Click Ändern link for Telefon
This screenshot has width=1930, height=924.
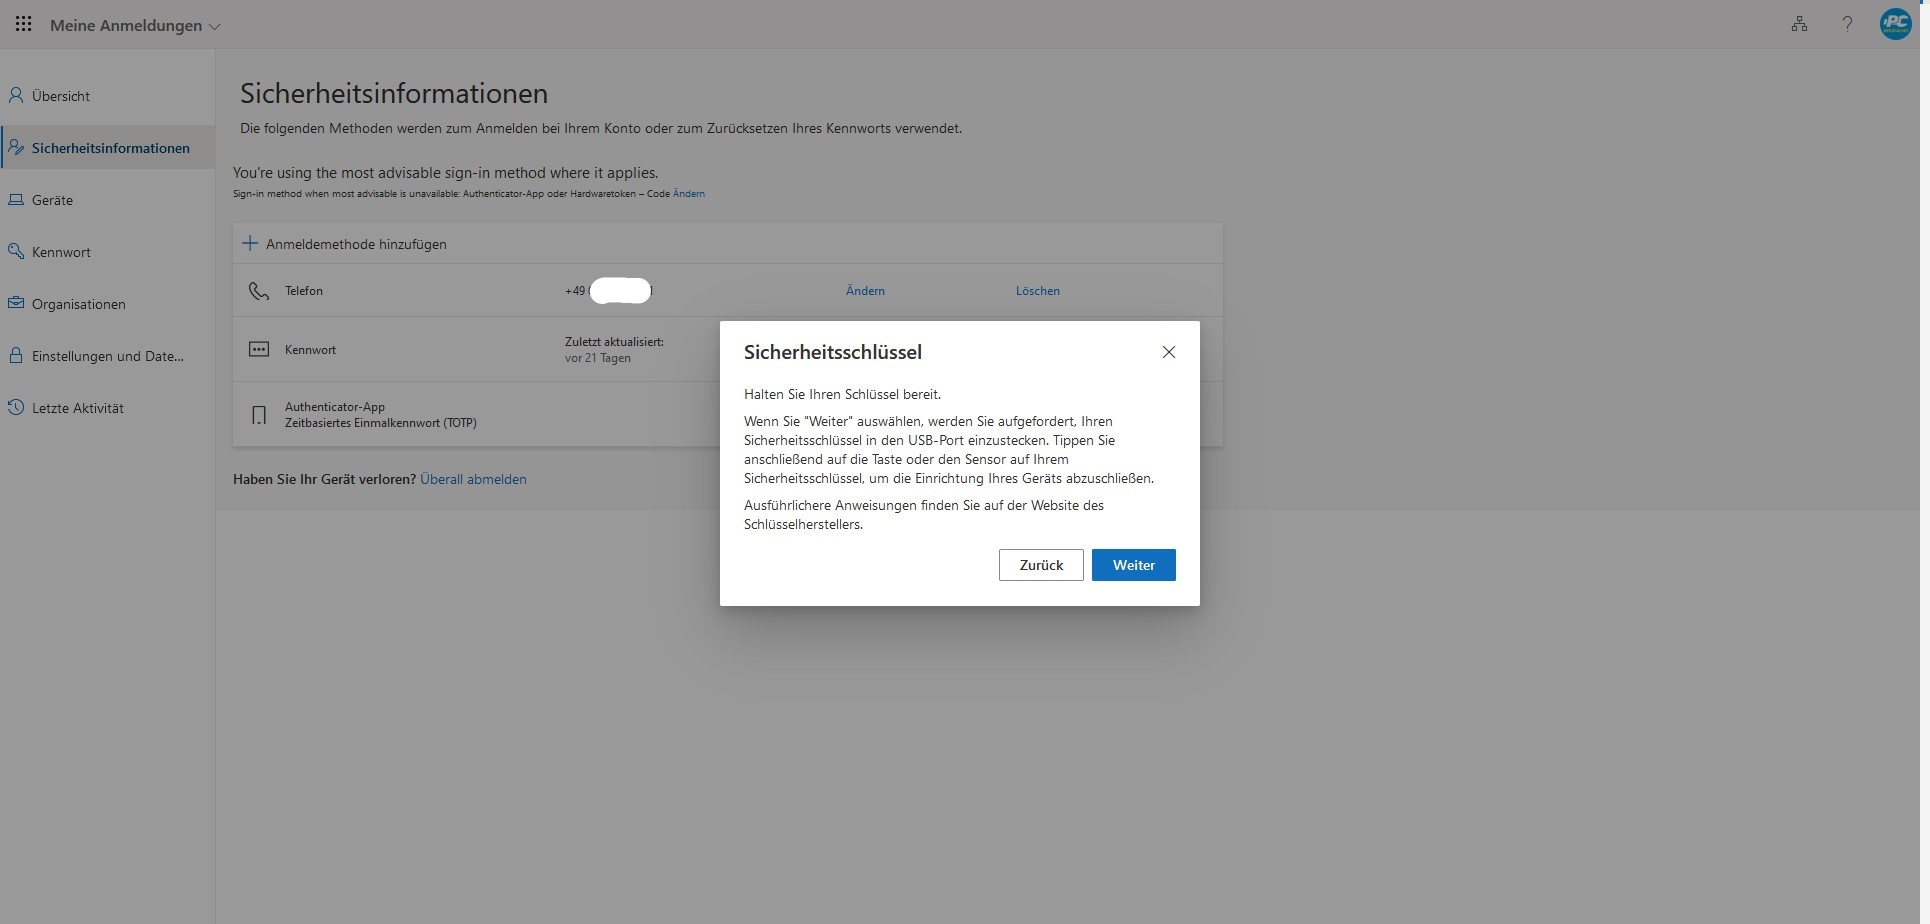865,291
